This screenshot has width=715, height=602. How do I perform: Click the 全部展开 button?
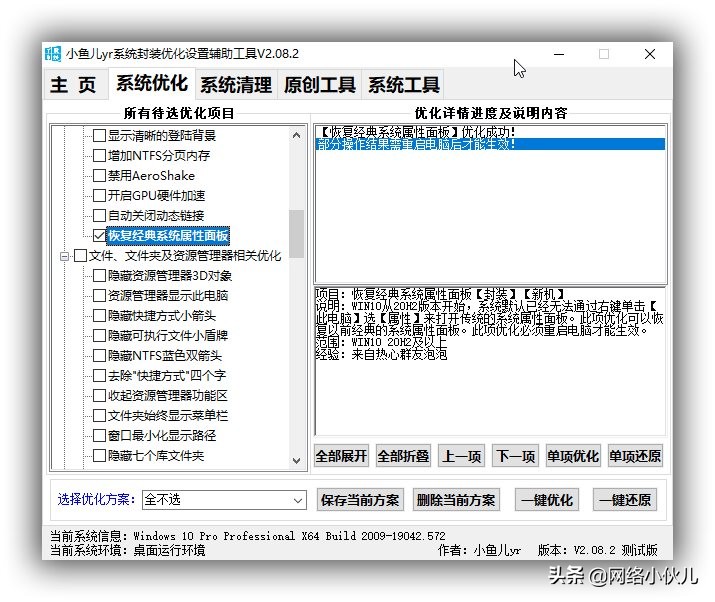click(x=341, y=456)
